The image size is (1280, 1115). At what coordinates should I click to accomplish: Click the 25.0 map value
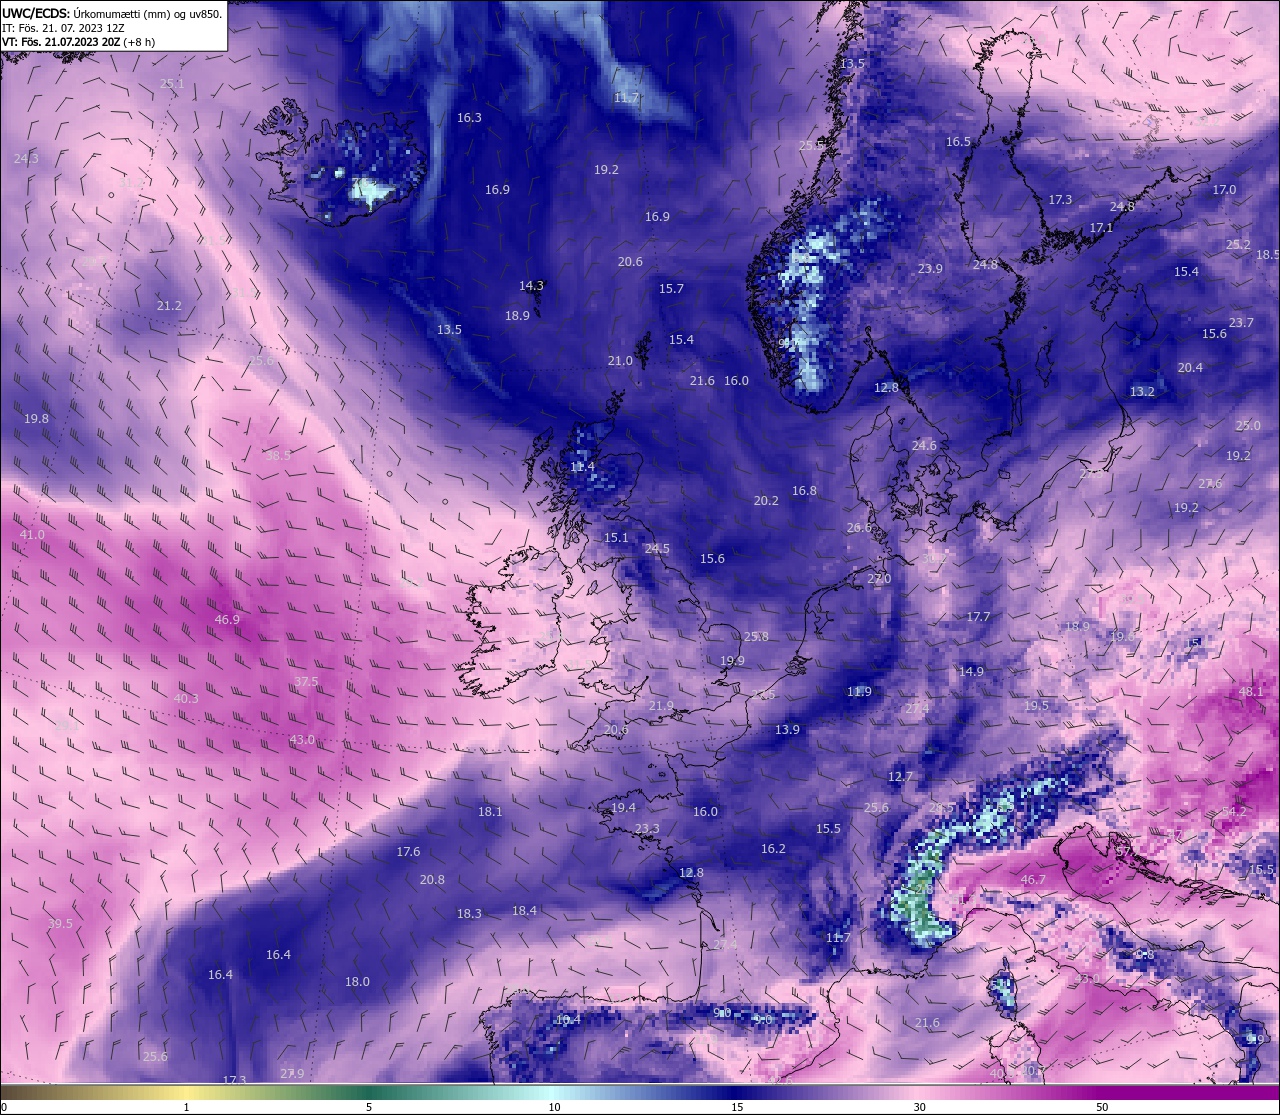[x=1248, y=426]
